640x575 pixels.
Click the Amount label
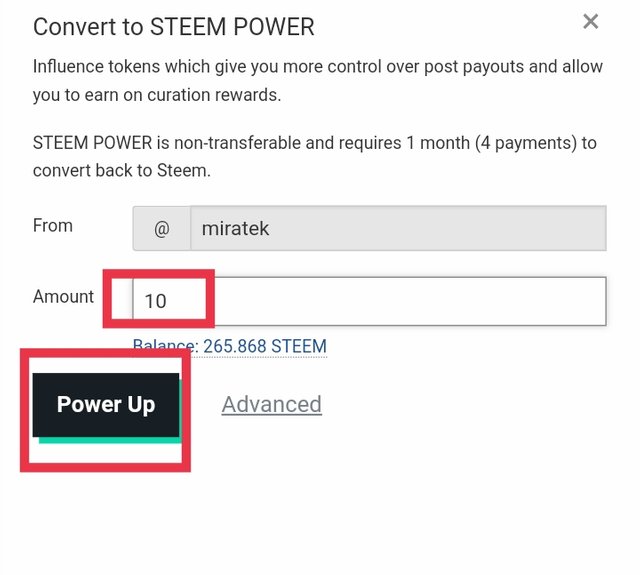tap(63, 297)
